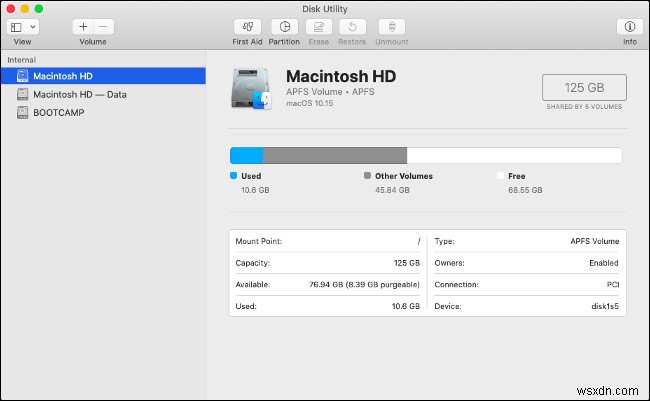Viewport: 650px width, 401px height.
Task: Click the Device 'disk1s5' value
Action: 605,306
